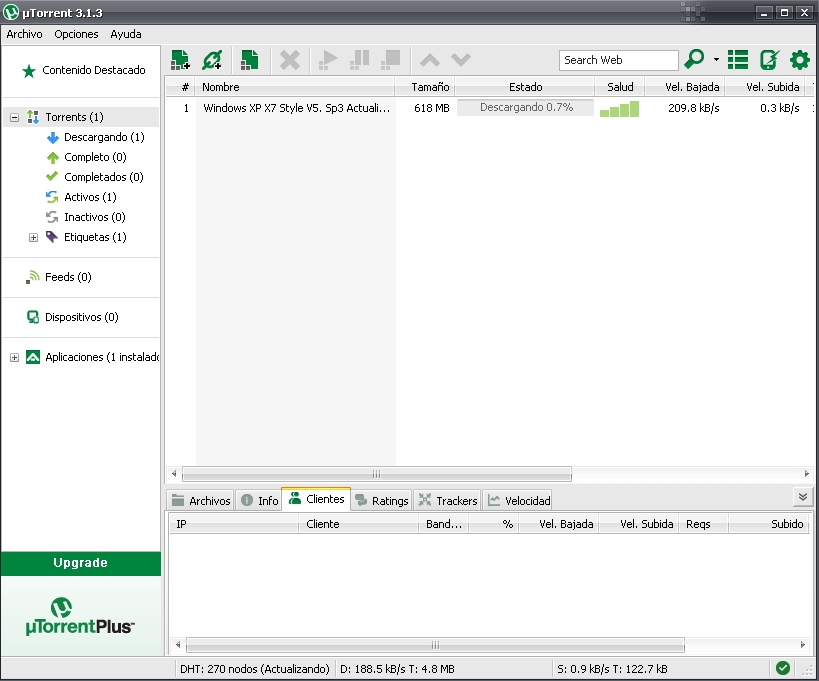The width and height of the screenshot is (819, 681).
Task: Expand the Etiquetas (1) node
Action: click(x=33, y=238)
